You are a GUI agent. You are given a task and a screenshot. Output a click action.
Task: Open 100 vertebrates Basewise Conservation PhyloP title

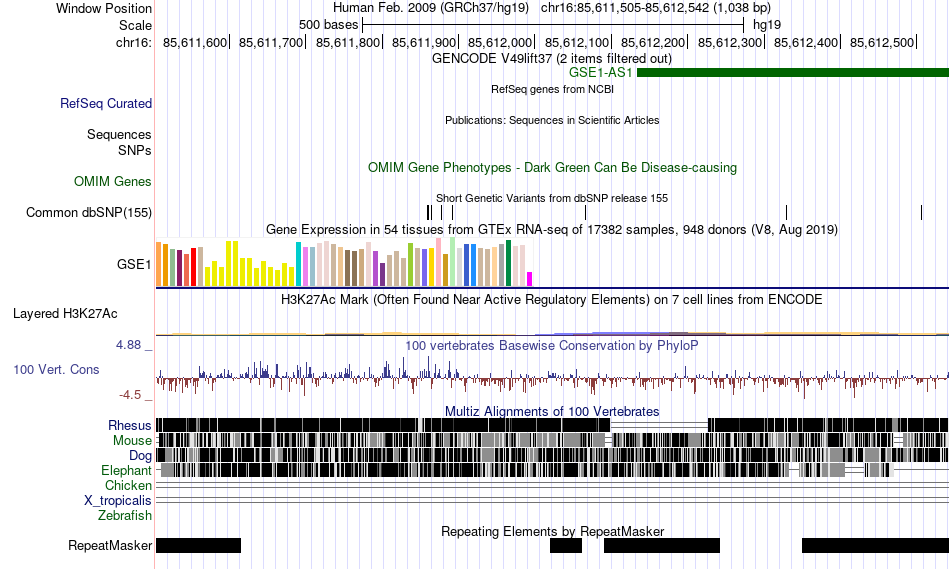[x=552, y=345]
